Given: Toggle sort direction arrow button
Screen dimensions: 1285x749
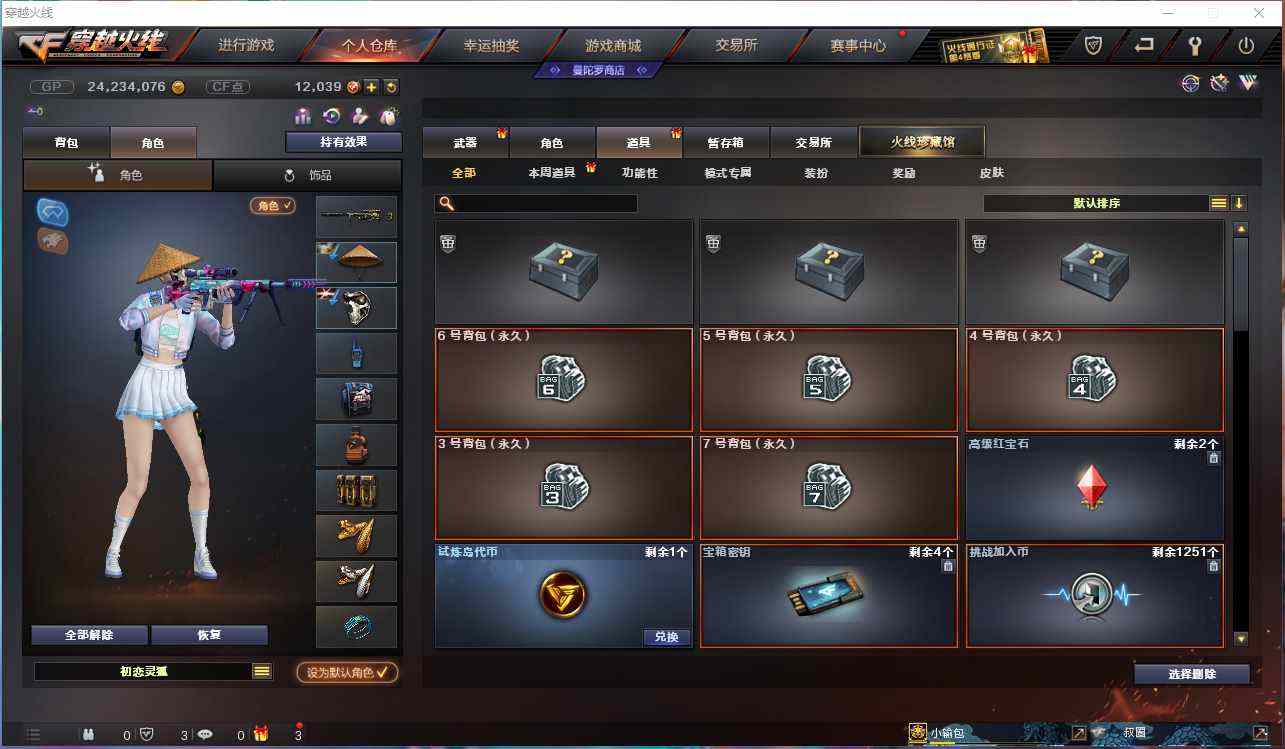Looking at the screenshot, I should [x=1239, y=203].
